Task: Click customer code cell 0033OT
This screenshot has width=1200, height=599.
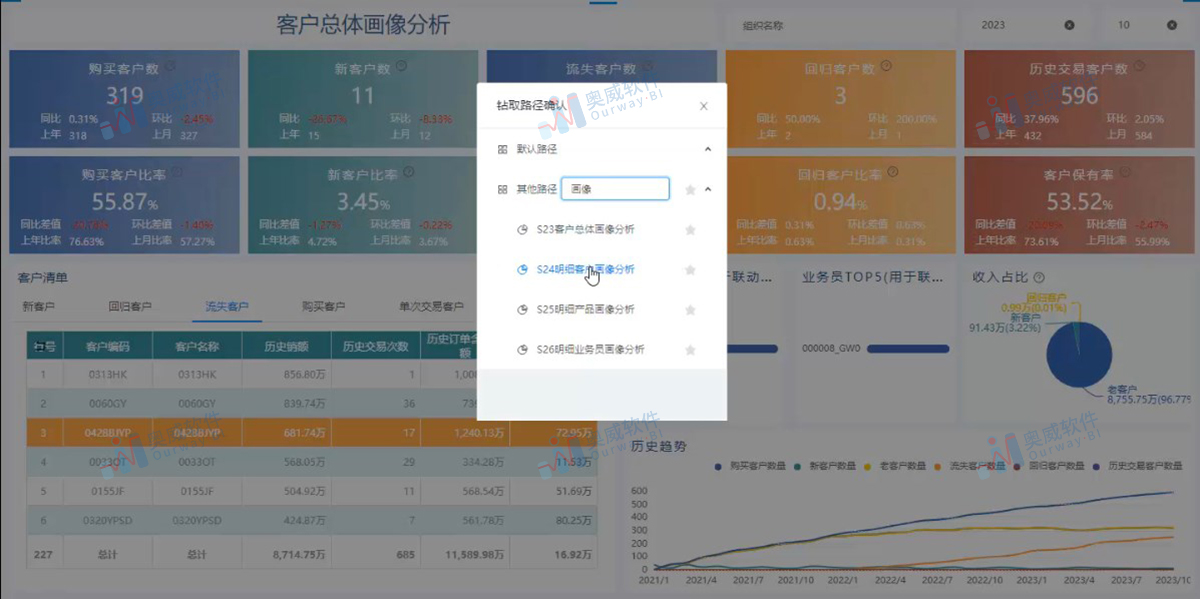Action: click(108, 461)
